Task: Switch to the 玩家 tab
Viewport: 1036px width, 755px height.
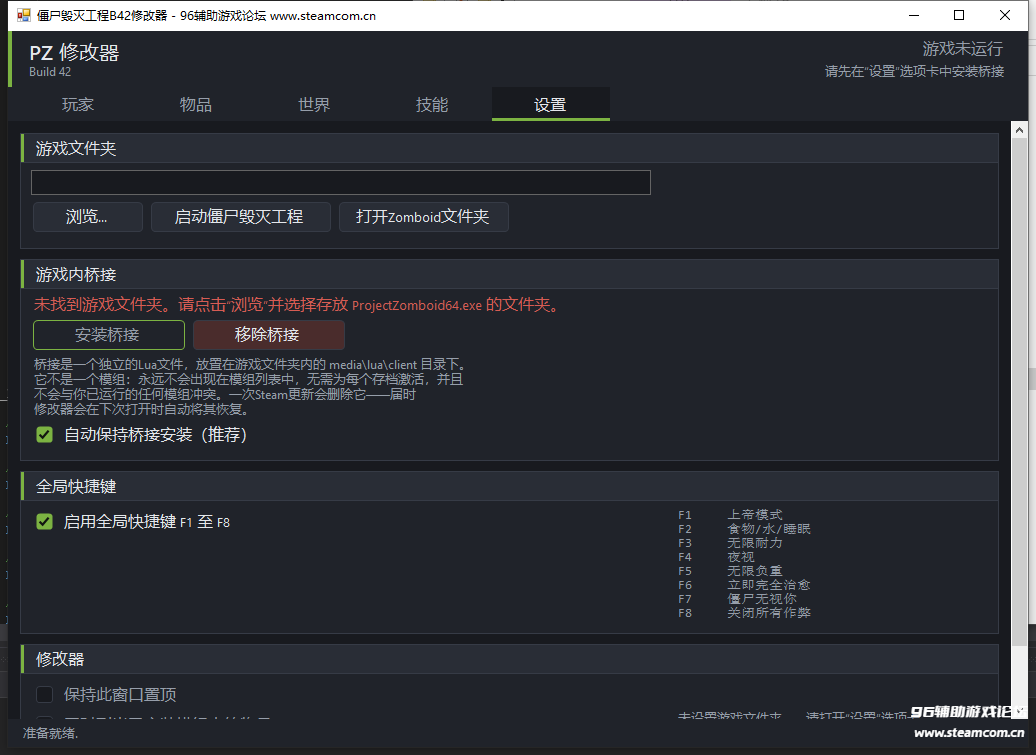Action: (78, 104)
